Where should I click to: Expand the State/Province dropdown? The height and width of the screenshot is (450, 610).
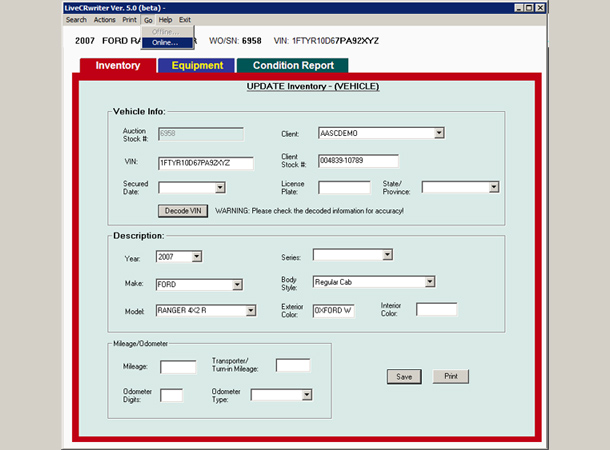(x=494, y=187)
